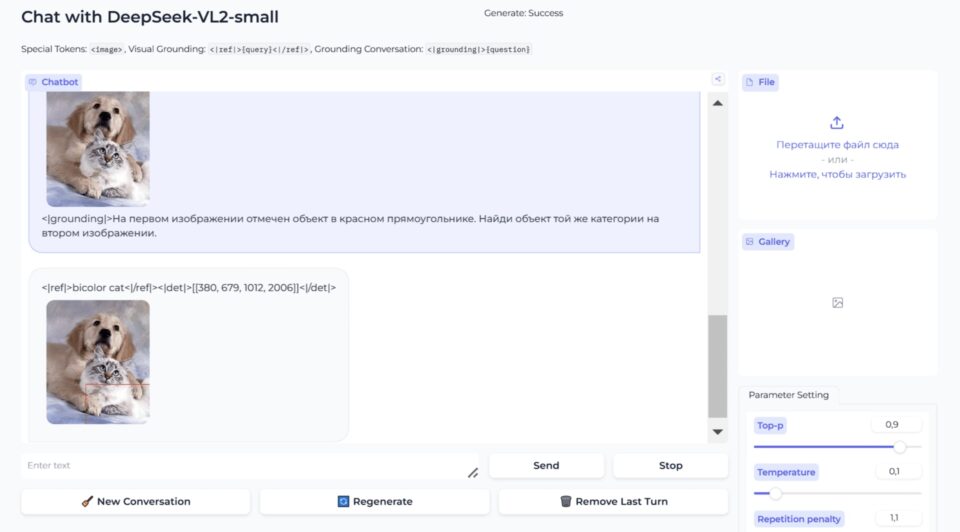Click the Temperature label

786,472
